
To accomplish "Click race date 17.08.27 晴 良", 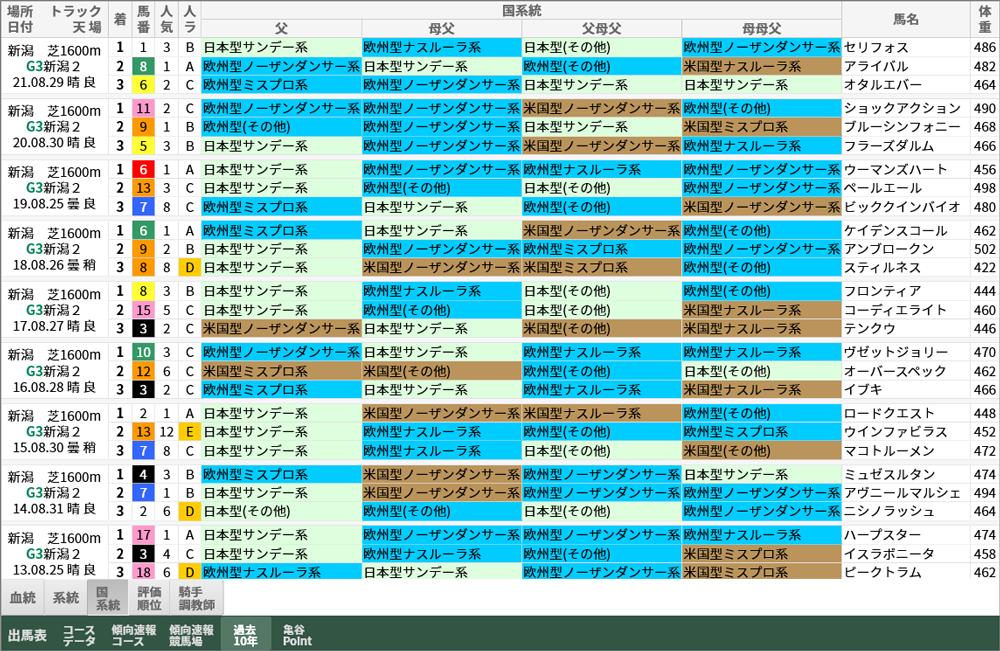I will point(54,326).
